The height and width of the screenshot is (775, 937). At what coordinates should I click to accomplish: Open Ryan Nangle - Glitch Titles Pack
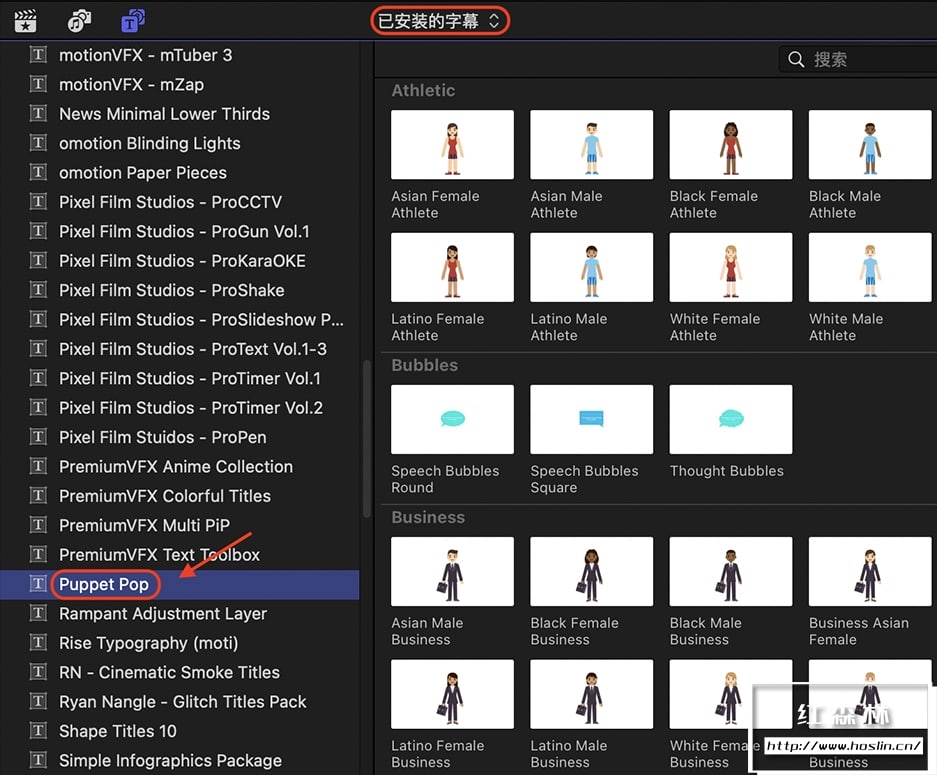tap(182, 702)
